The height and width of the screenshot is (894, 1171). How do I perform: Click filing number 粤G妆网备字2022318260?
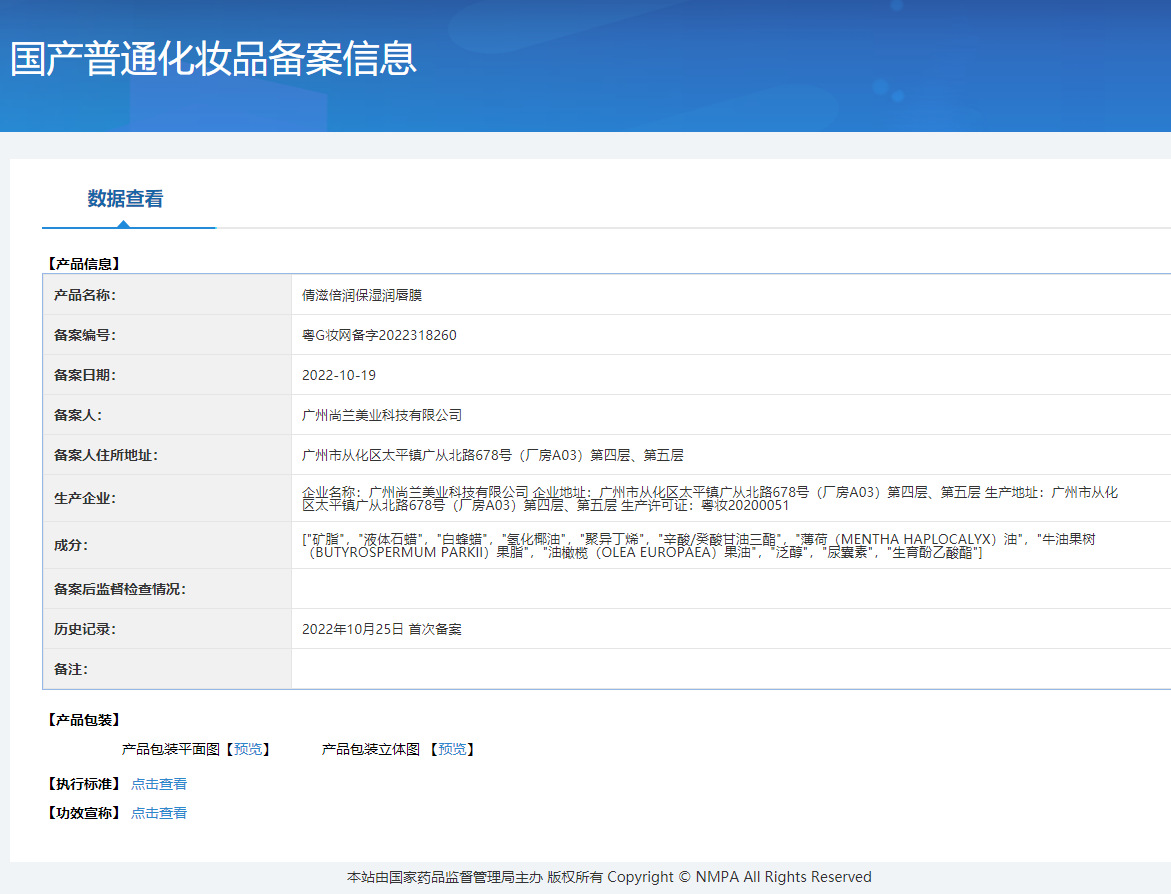coord(379,335)
